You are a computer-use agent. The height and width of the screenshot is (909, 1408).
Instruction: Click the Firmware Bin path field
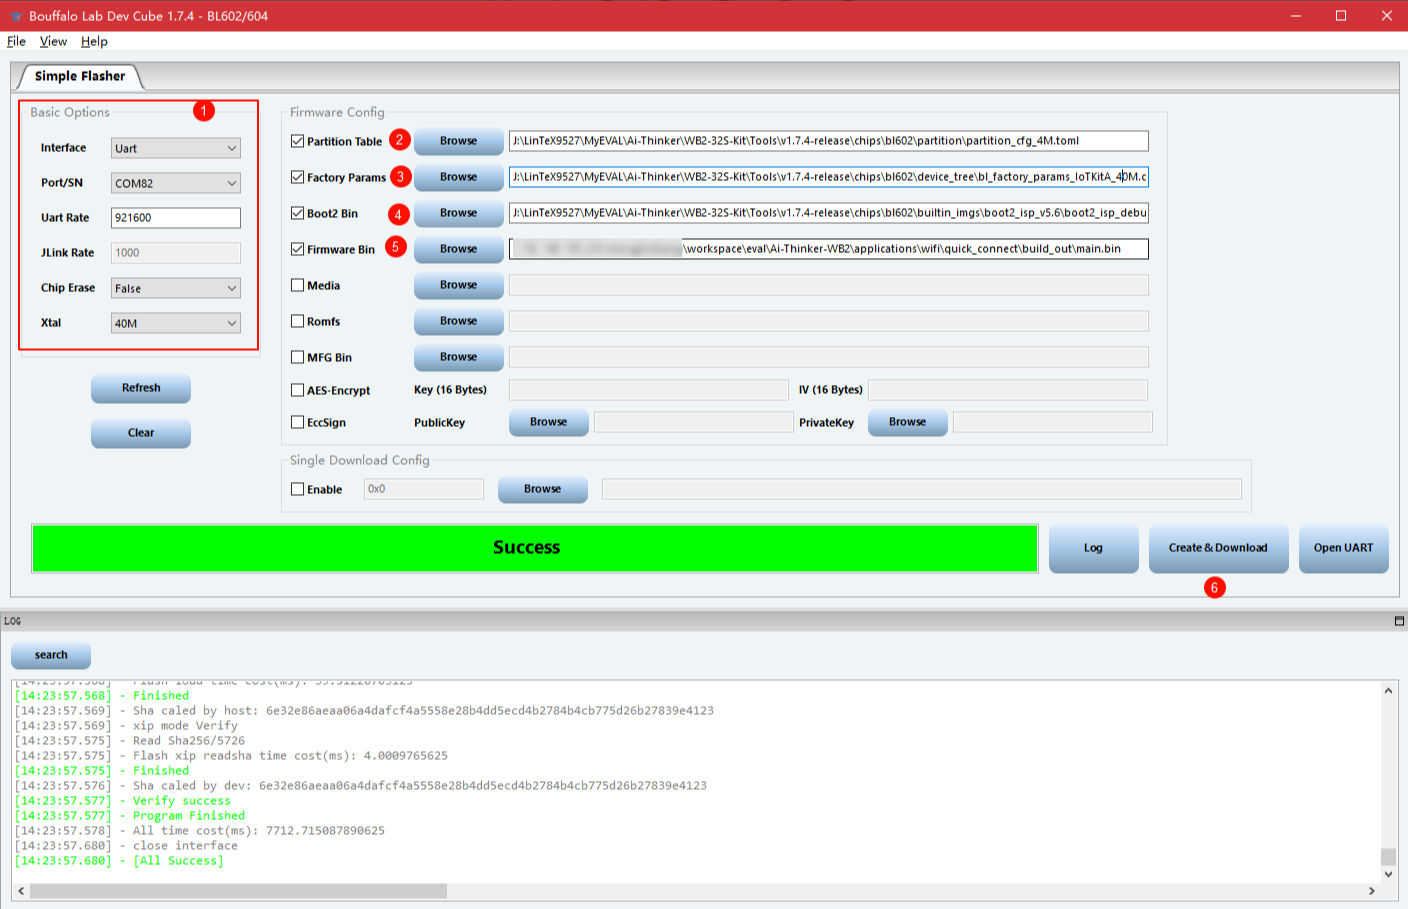[829, 249]
